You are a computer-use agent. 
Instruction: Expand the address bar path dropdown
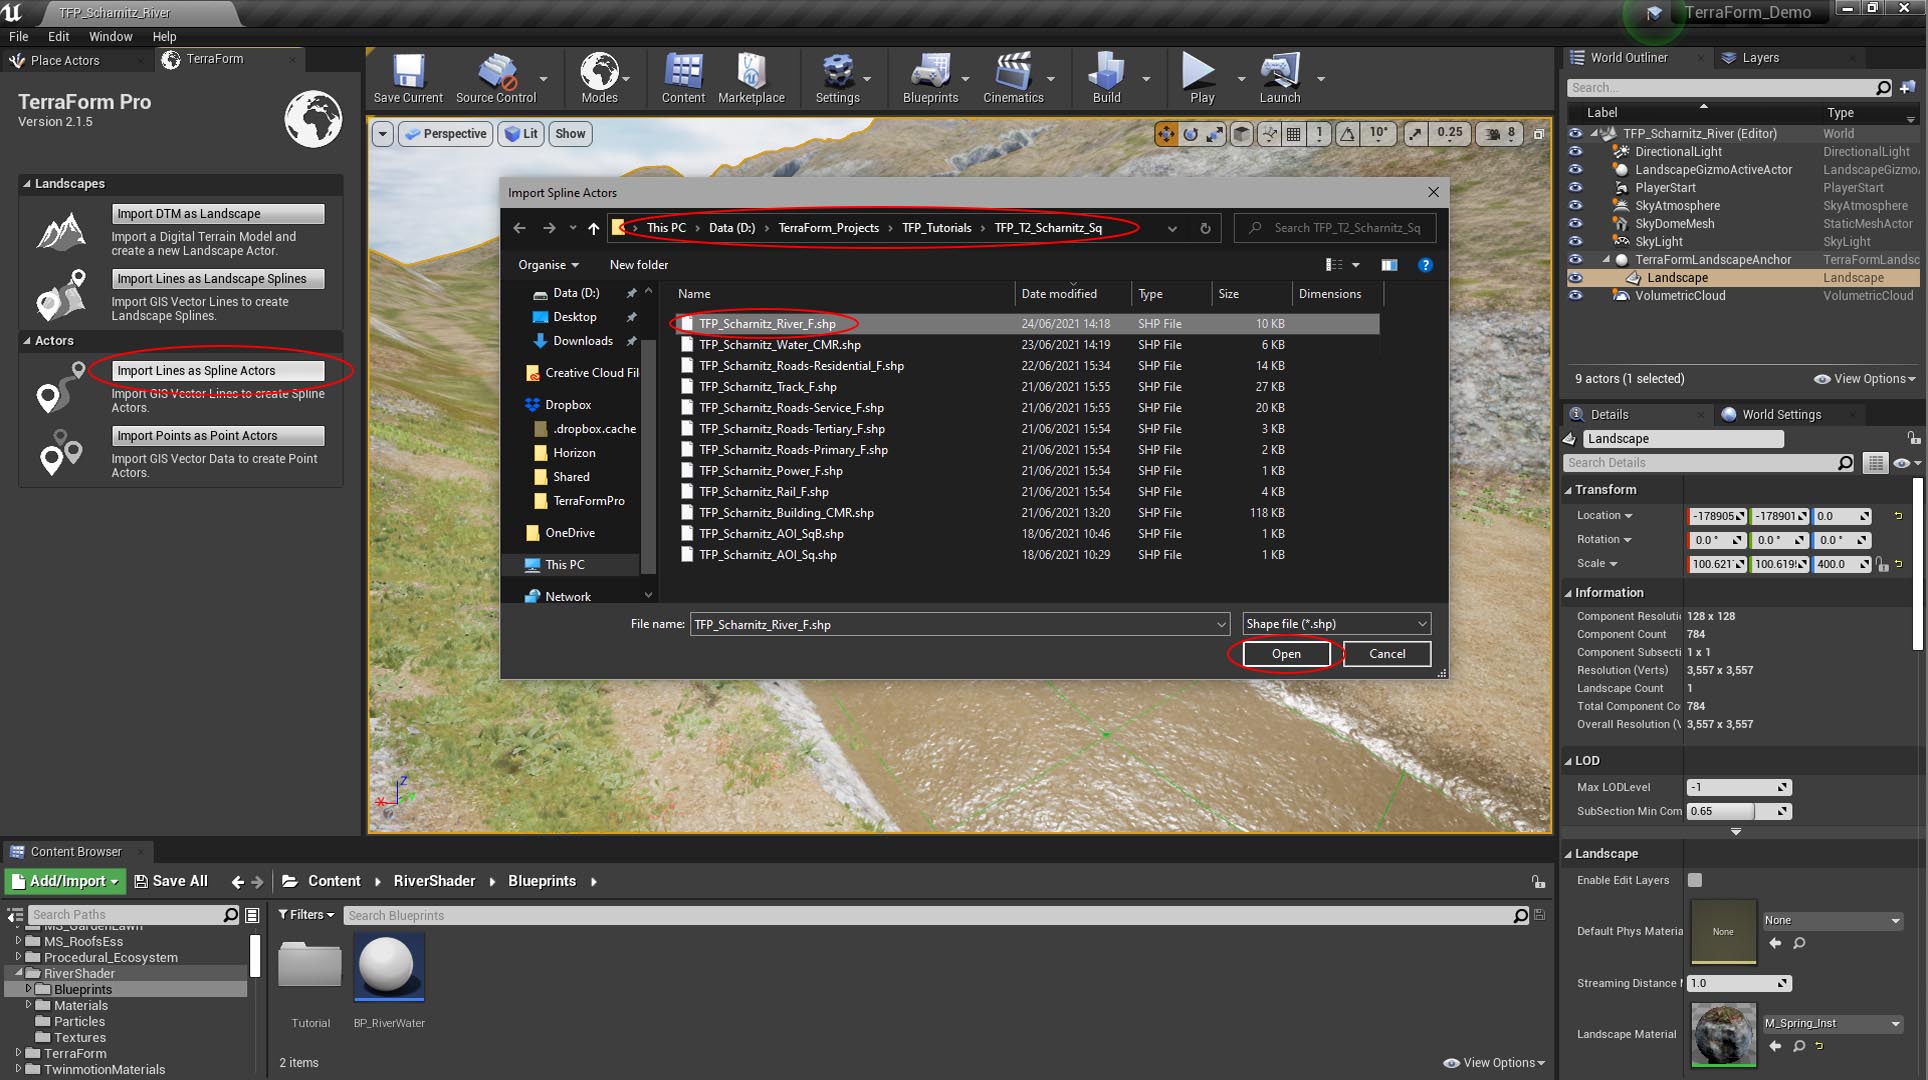click(1172, 228)
